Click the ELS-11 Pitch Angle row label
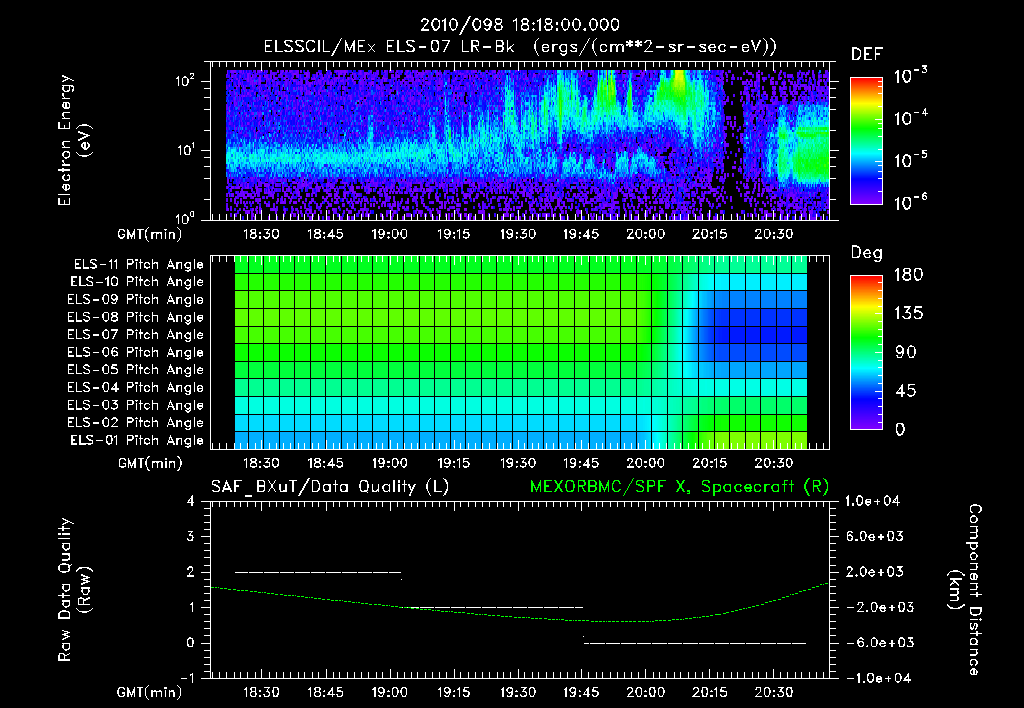 click(138, 265)
